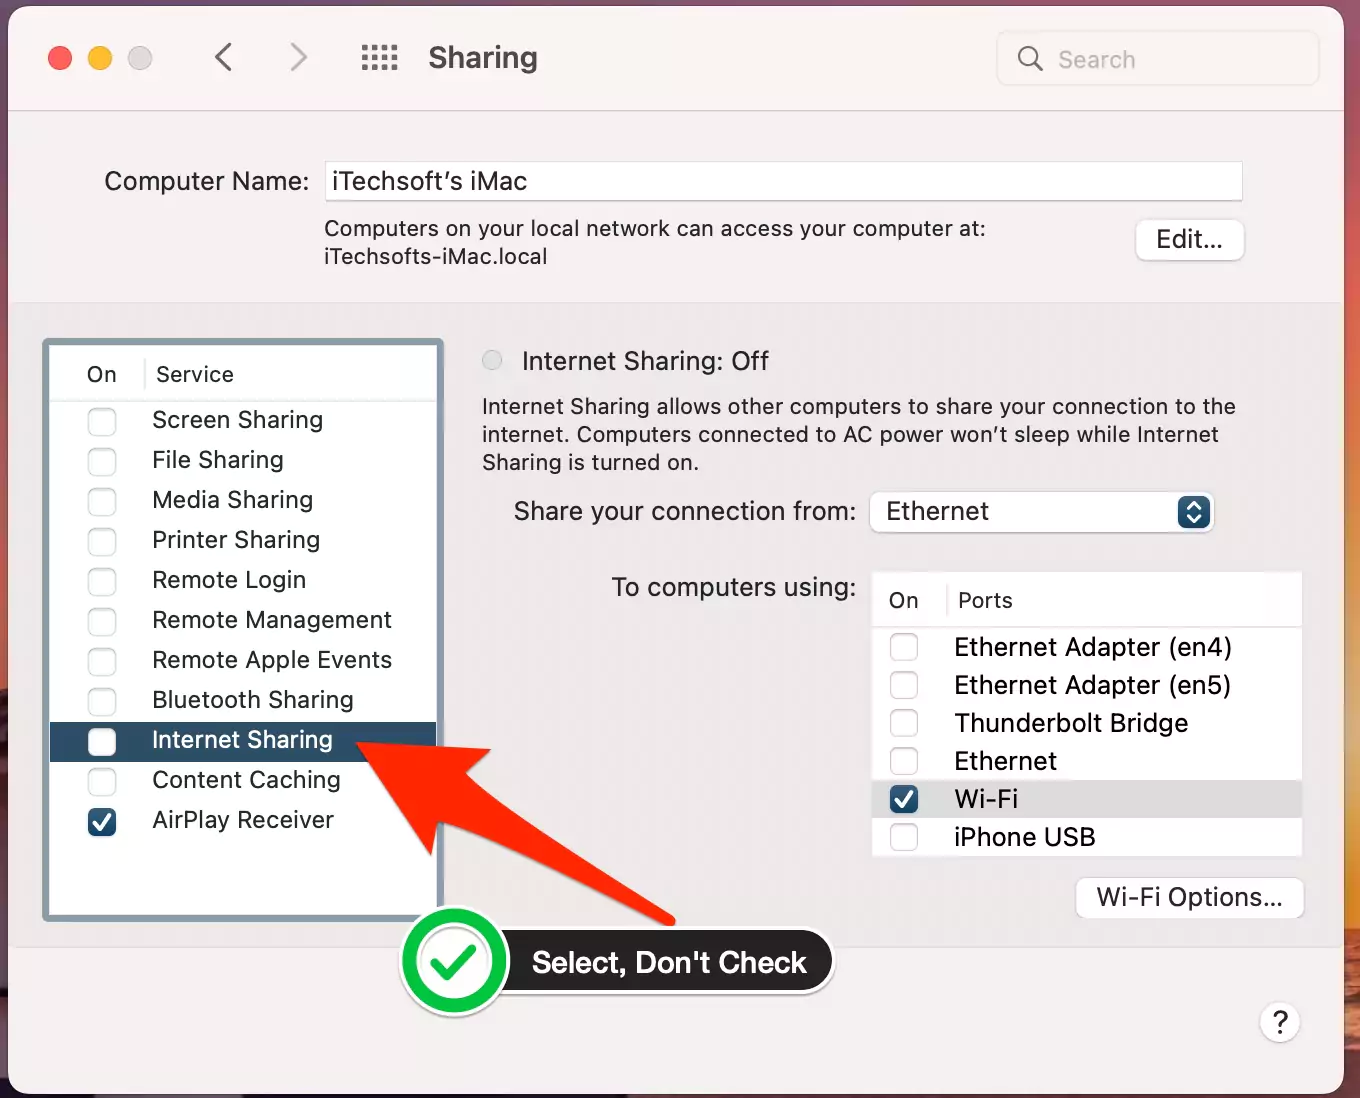Check the Internet Sharing service checkbox
The image size is (1360, 1098).
point(102,741)
